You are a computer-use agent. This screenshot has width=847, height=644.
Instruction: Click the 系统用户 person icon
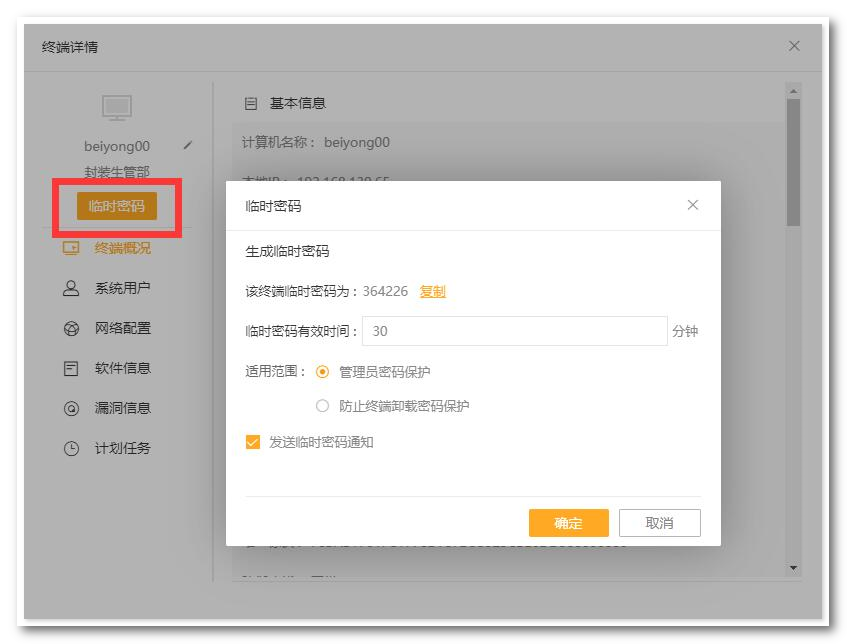click(71, 288)
